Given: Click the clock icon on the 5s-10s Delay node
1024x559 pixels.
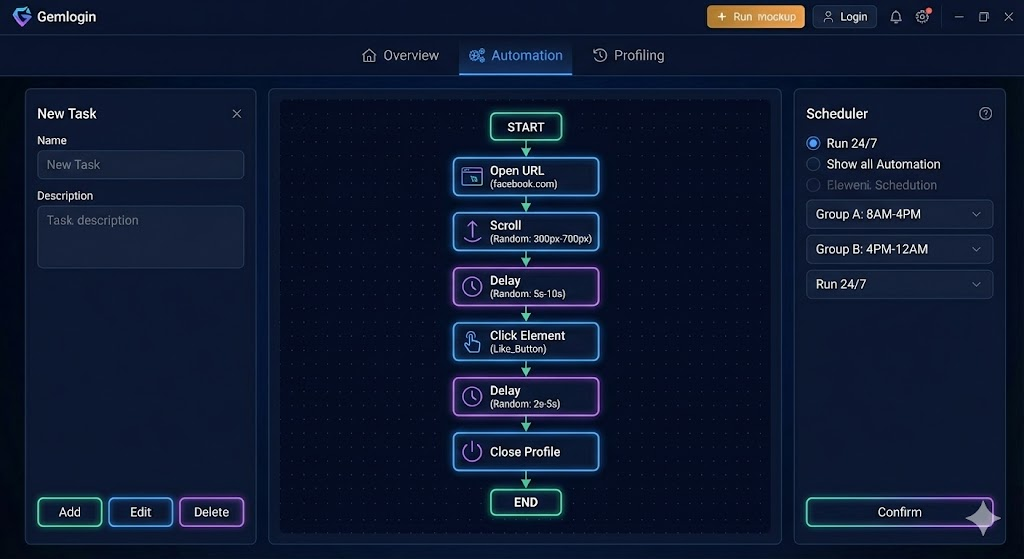Looking at the screenshot, I should 472,287.
